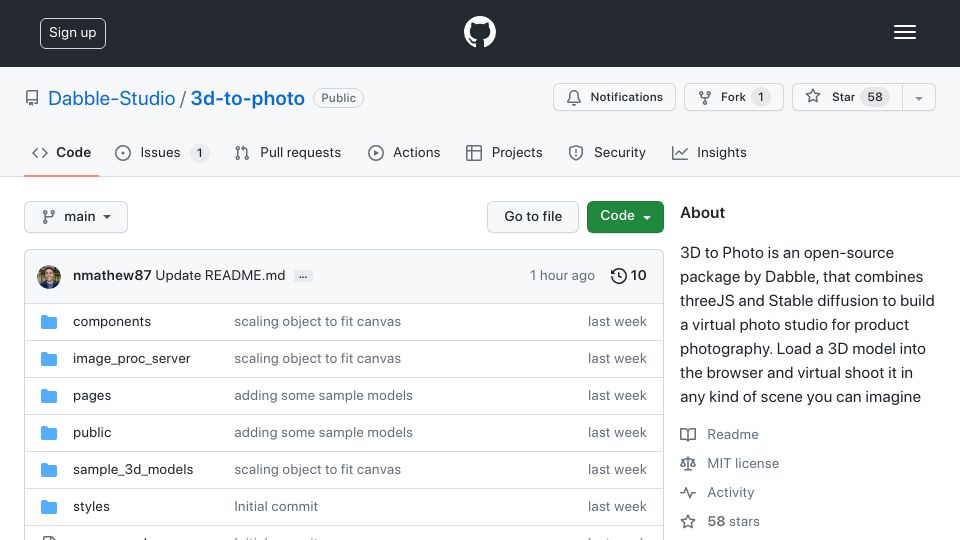
Task: Click the public folder icon
Action: tap(49, 433)
